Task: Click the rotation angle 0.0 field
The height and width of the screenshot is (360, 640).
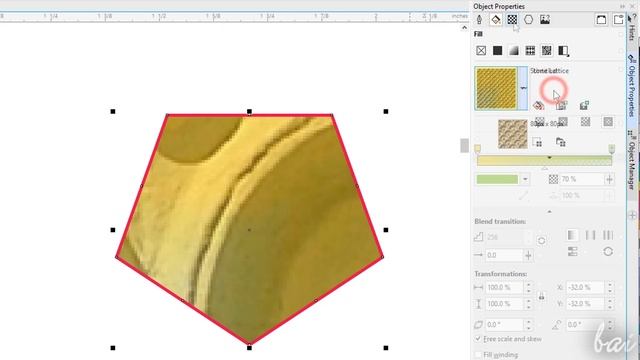Action: (x=586, y=325)
